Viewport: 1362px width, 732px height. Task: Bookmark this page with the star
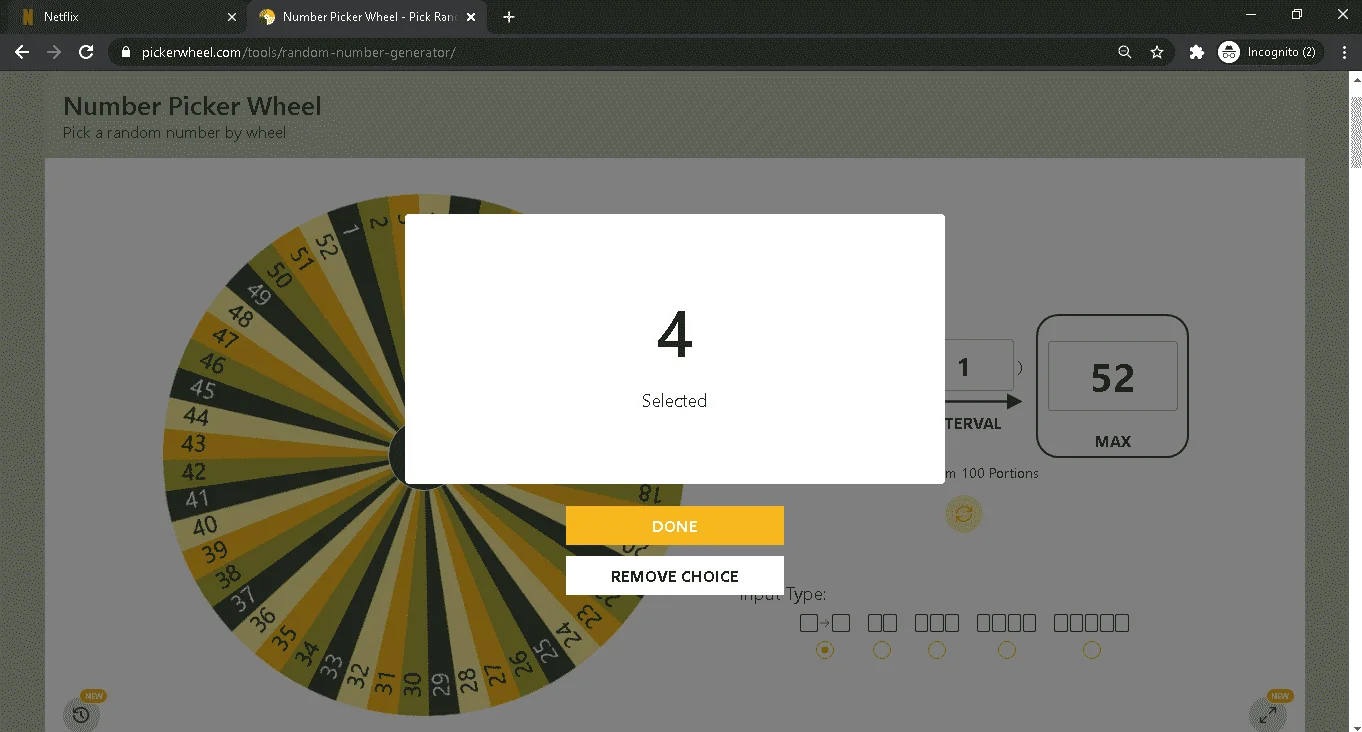(x=1157, y=52)
